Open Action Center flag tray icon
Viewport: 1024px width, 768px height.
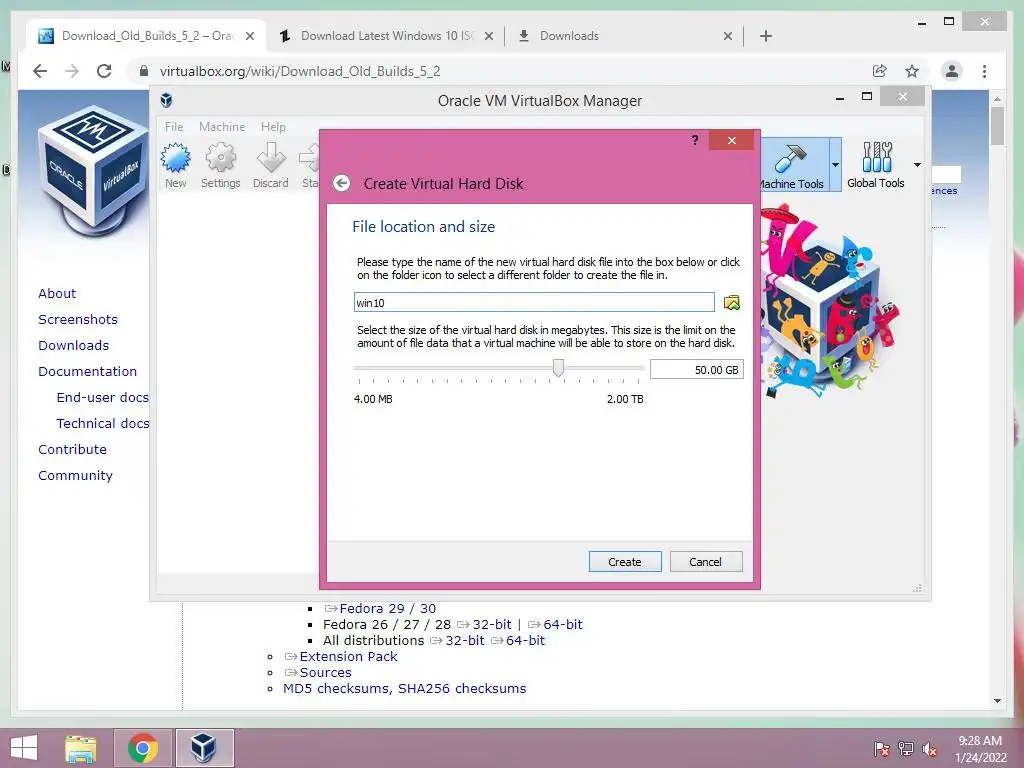coord(881,749)
